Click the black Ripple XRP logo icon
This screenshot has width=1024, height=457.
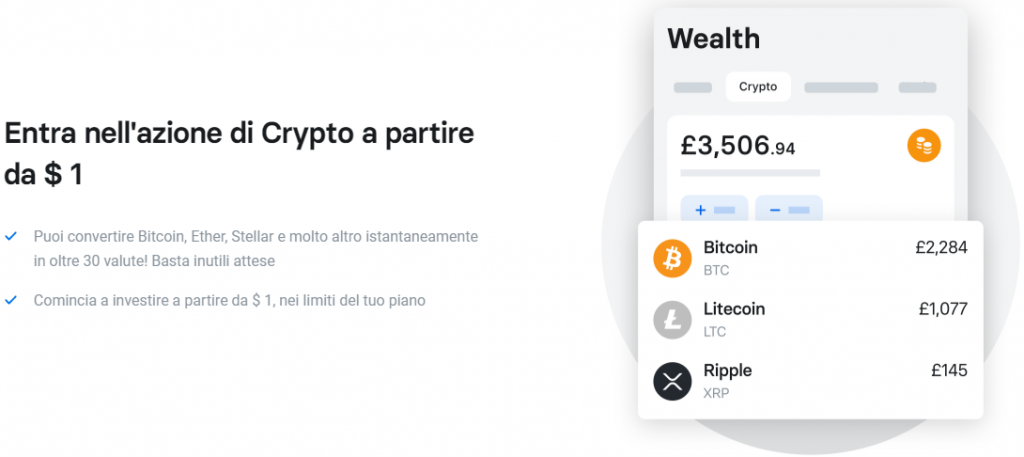pyautogui.click(x=672, y=381)
